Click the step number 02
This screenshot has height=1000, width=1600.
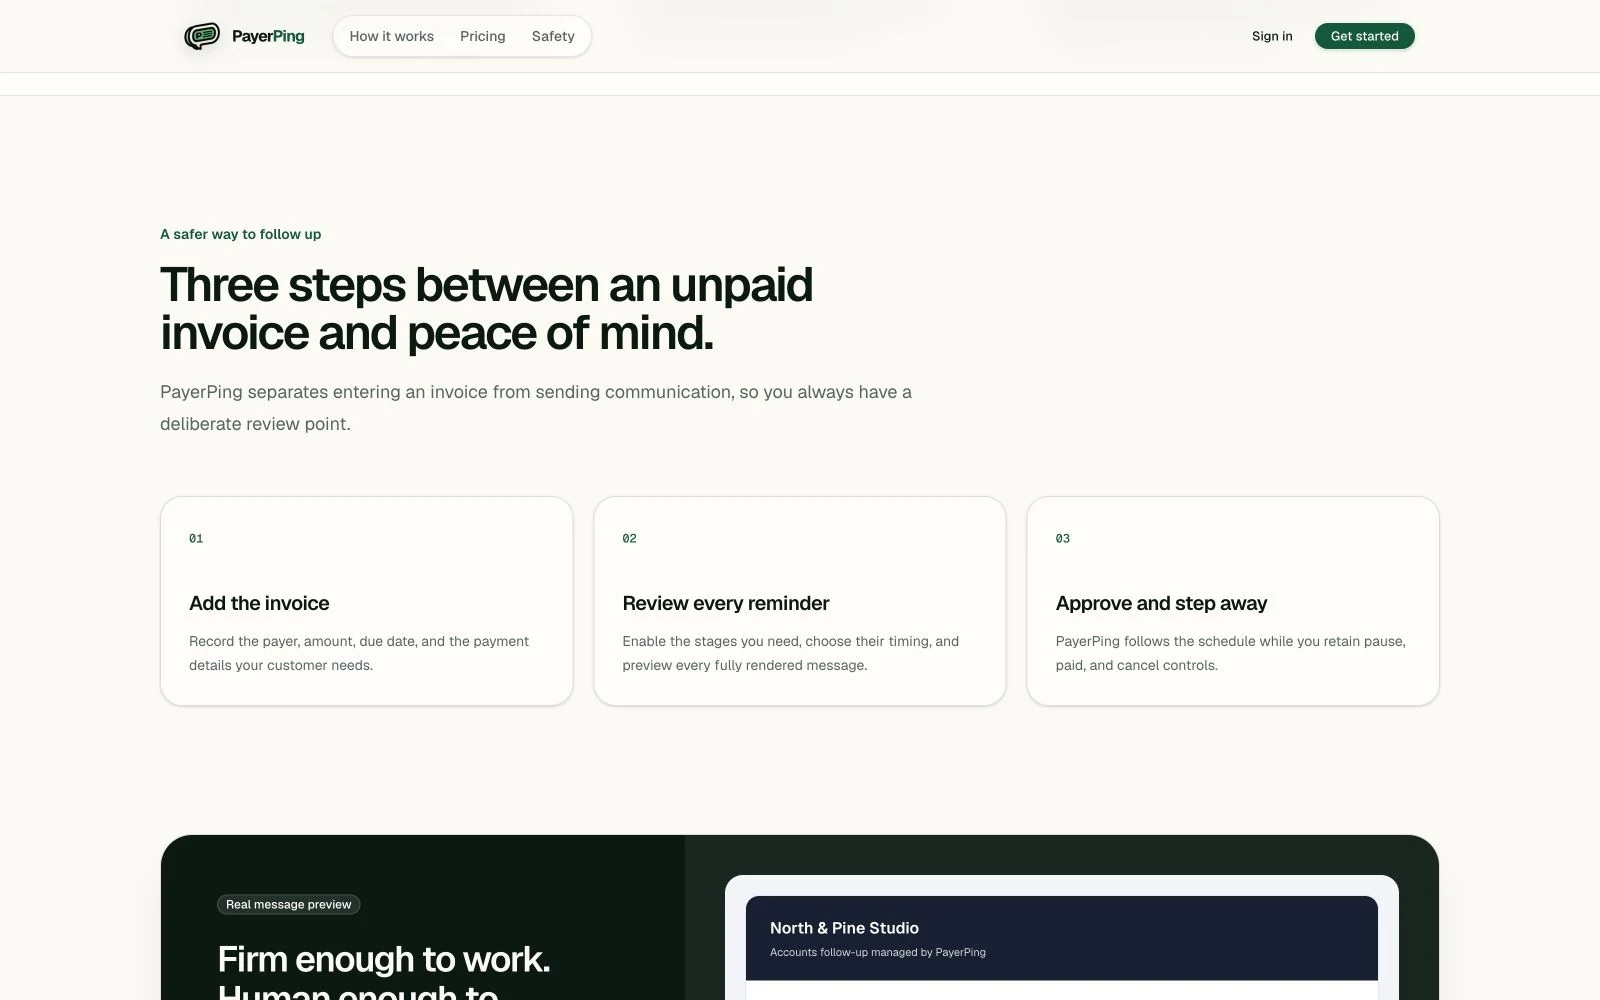point(629,538)
